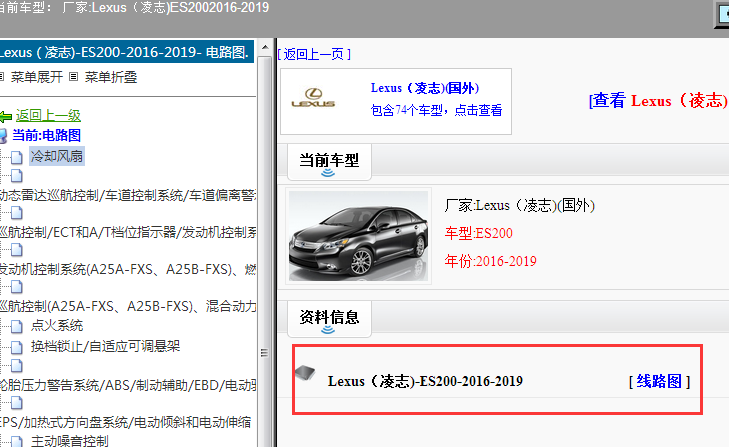Click gray book icon beside ES200-2016-2019
The width and height of the screenshot is (729, 447).
[305, 373]
